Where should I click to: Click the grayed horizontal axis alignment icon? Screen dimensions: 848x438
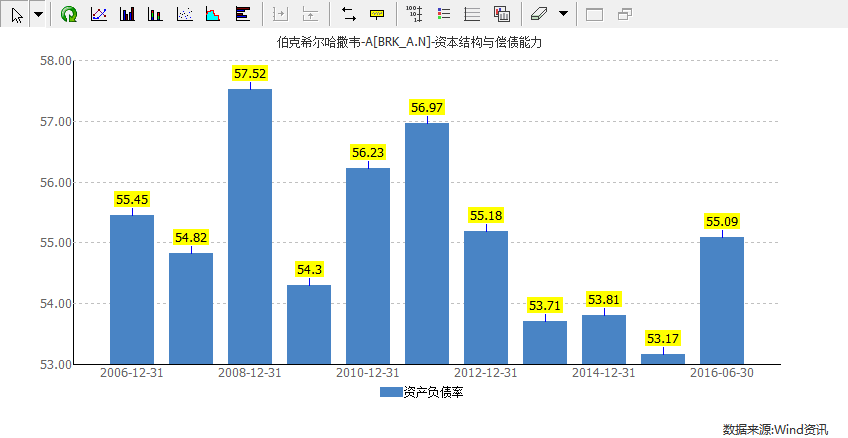(280, 15)
